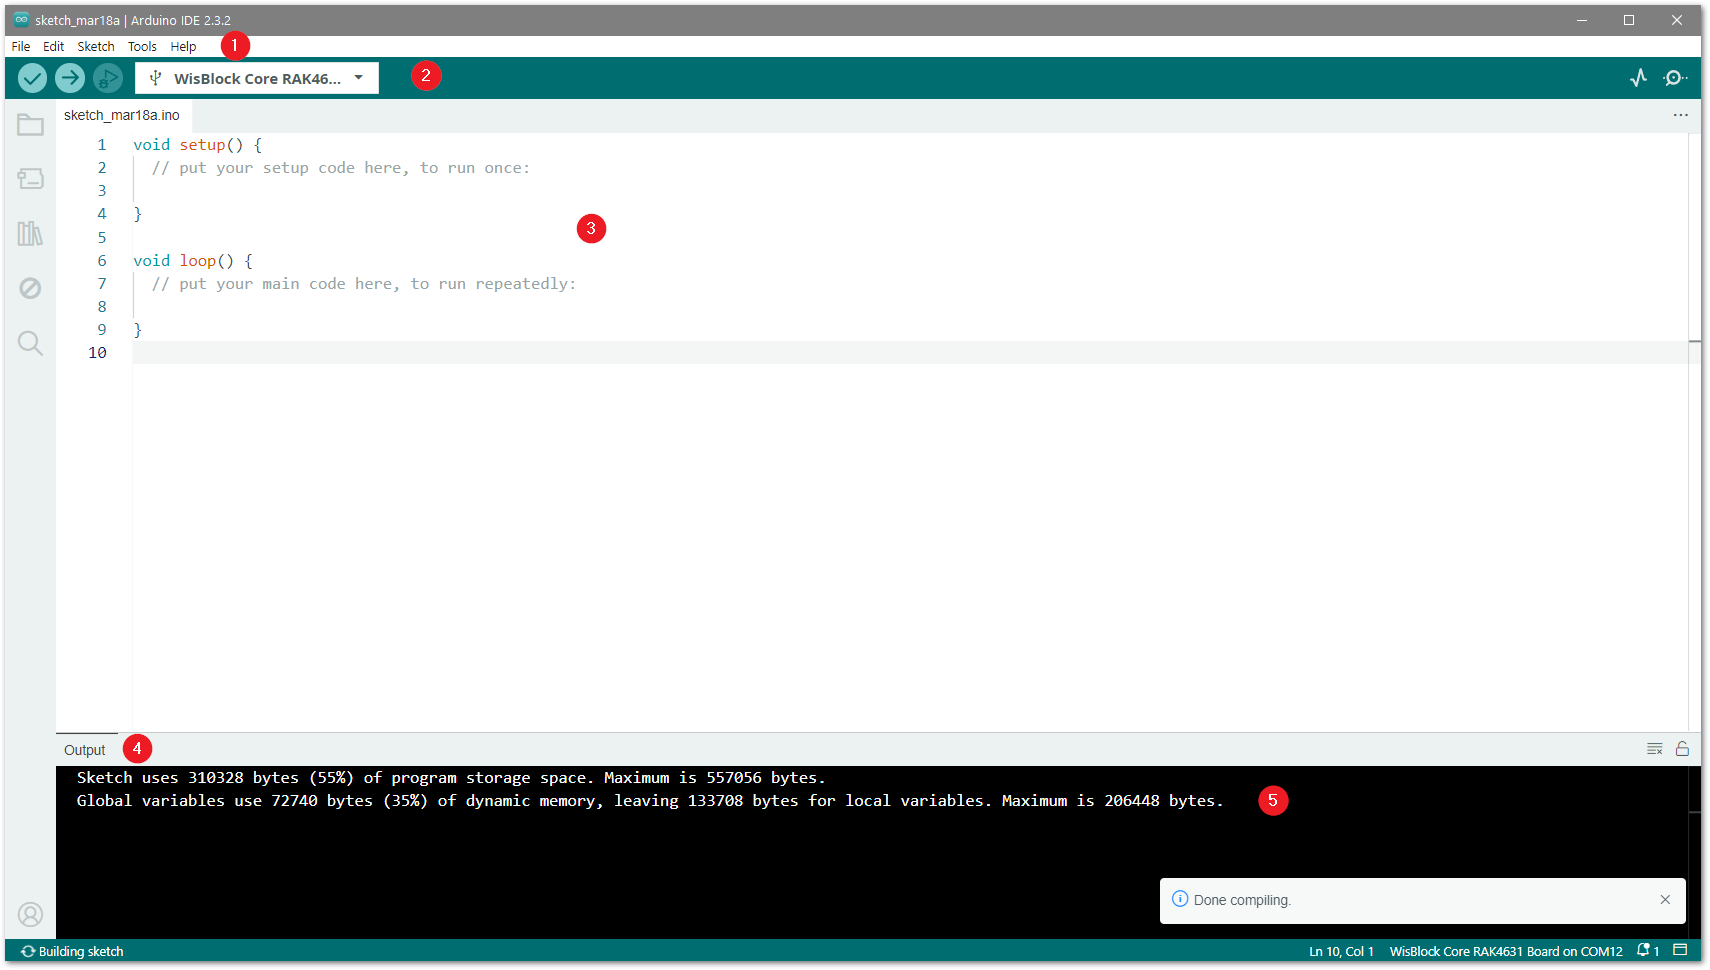The image size is (1710, 970).
Task: Toggle word wrap in Output panel
Action: point(1655,749)
